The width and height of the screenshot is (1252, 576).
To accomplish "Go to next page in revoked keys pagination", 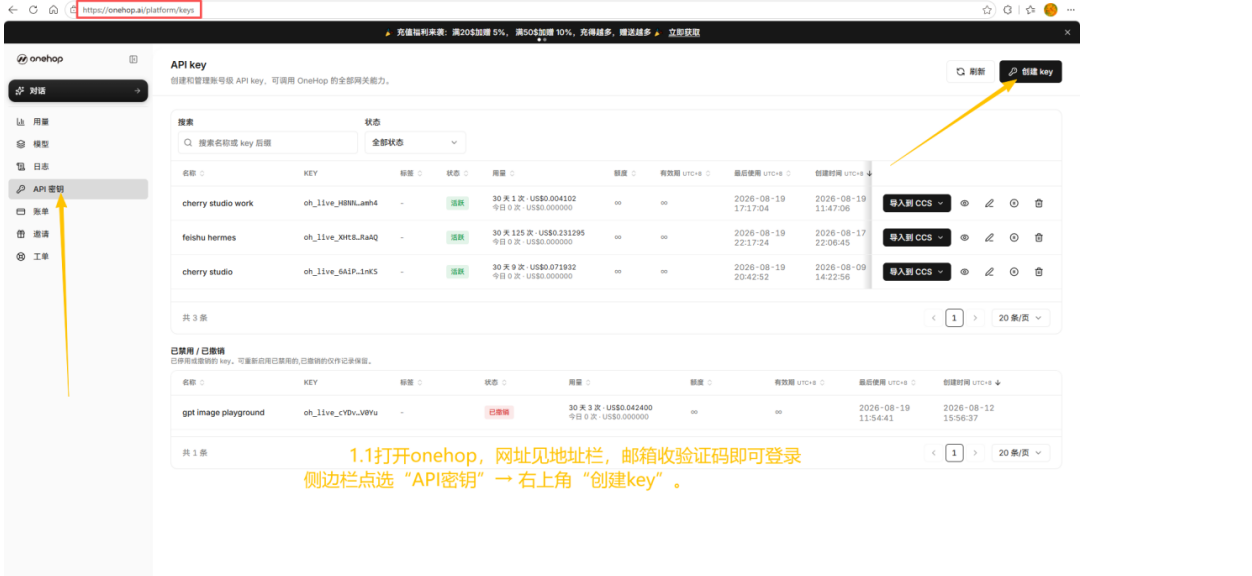I will pos(975,453).
